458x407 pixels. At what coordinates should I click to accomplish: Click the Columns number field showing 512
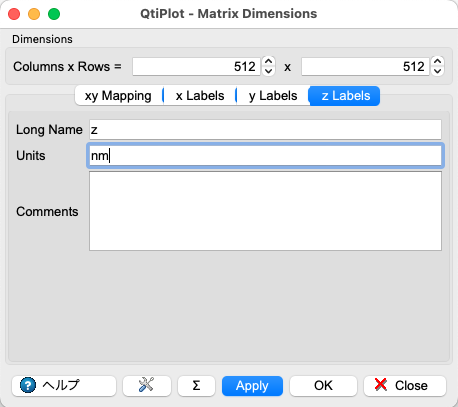tap(196, 67)
